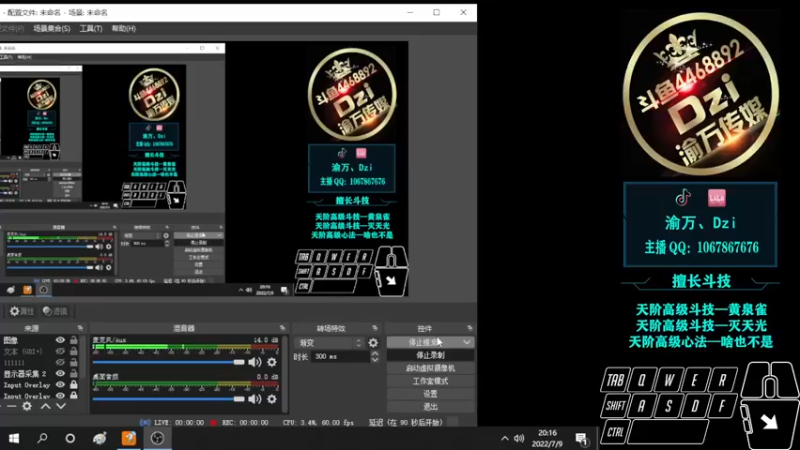
Task: Switch to orange app on taskbar
Action: click(x=129, y=438)
